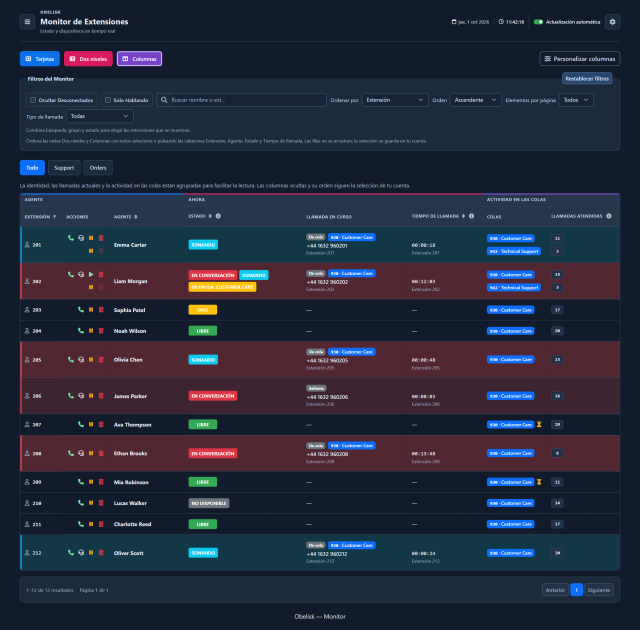Sort by the Extensión column header

[40, 217]
